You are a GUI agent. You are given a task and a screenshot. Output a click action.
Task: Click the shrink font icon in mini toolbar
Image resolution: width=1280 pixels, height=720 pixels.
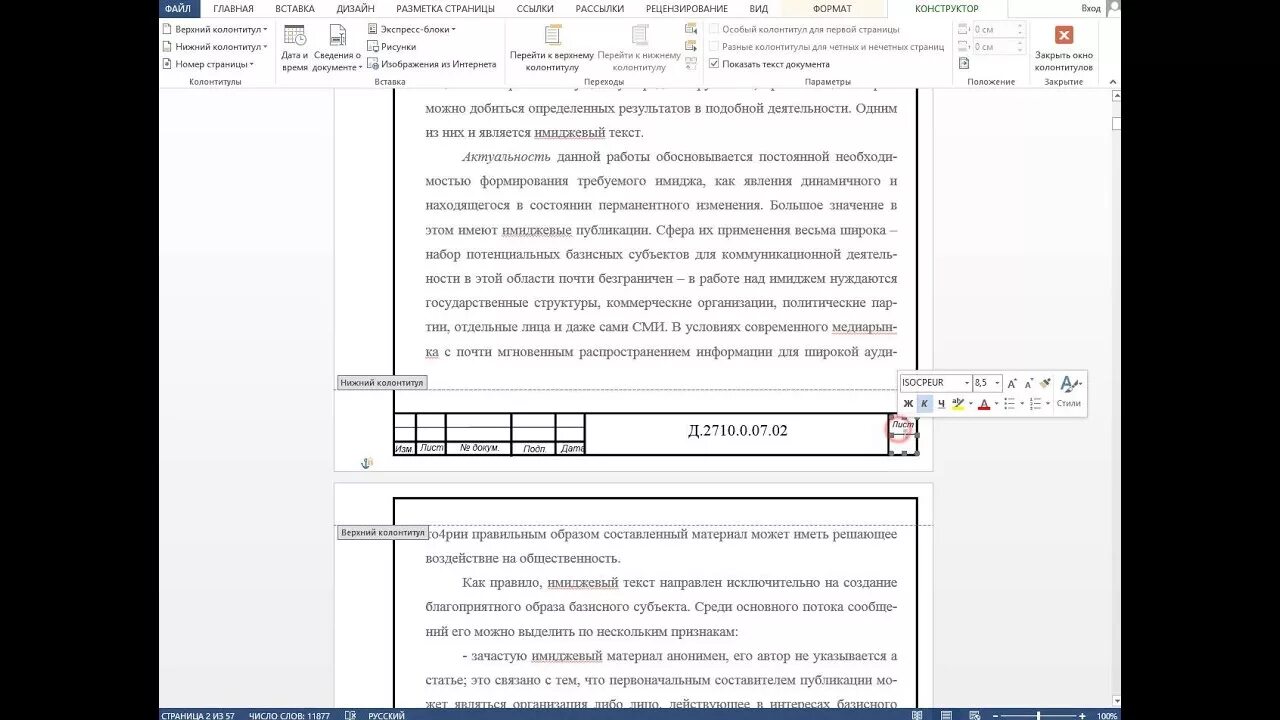tap(1028, 383)
